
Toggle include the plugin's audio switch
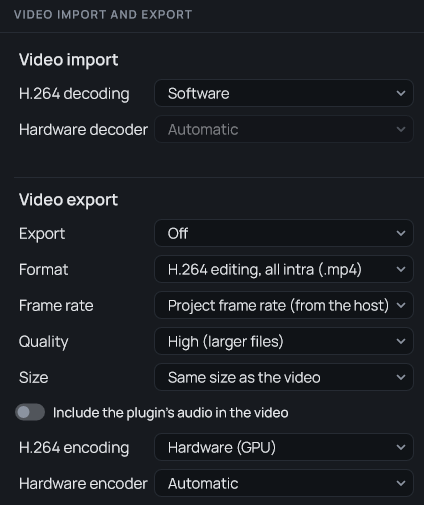click(x=30, y=412)
